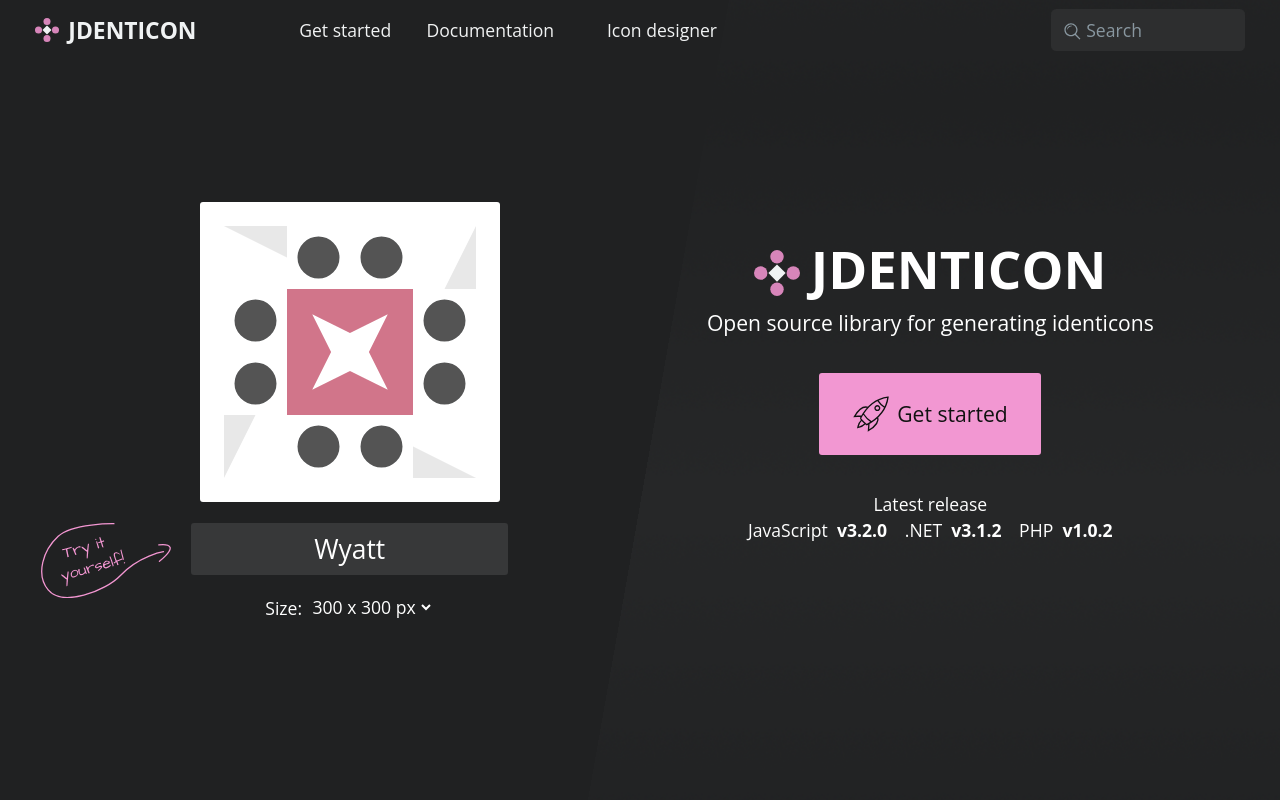The image size is (1280, 800).
Task: Open JavaScript v3.2.0 release link
Action: point(817,531)
